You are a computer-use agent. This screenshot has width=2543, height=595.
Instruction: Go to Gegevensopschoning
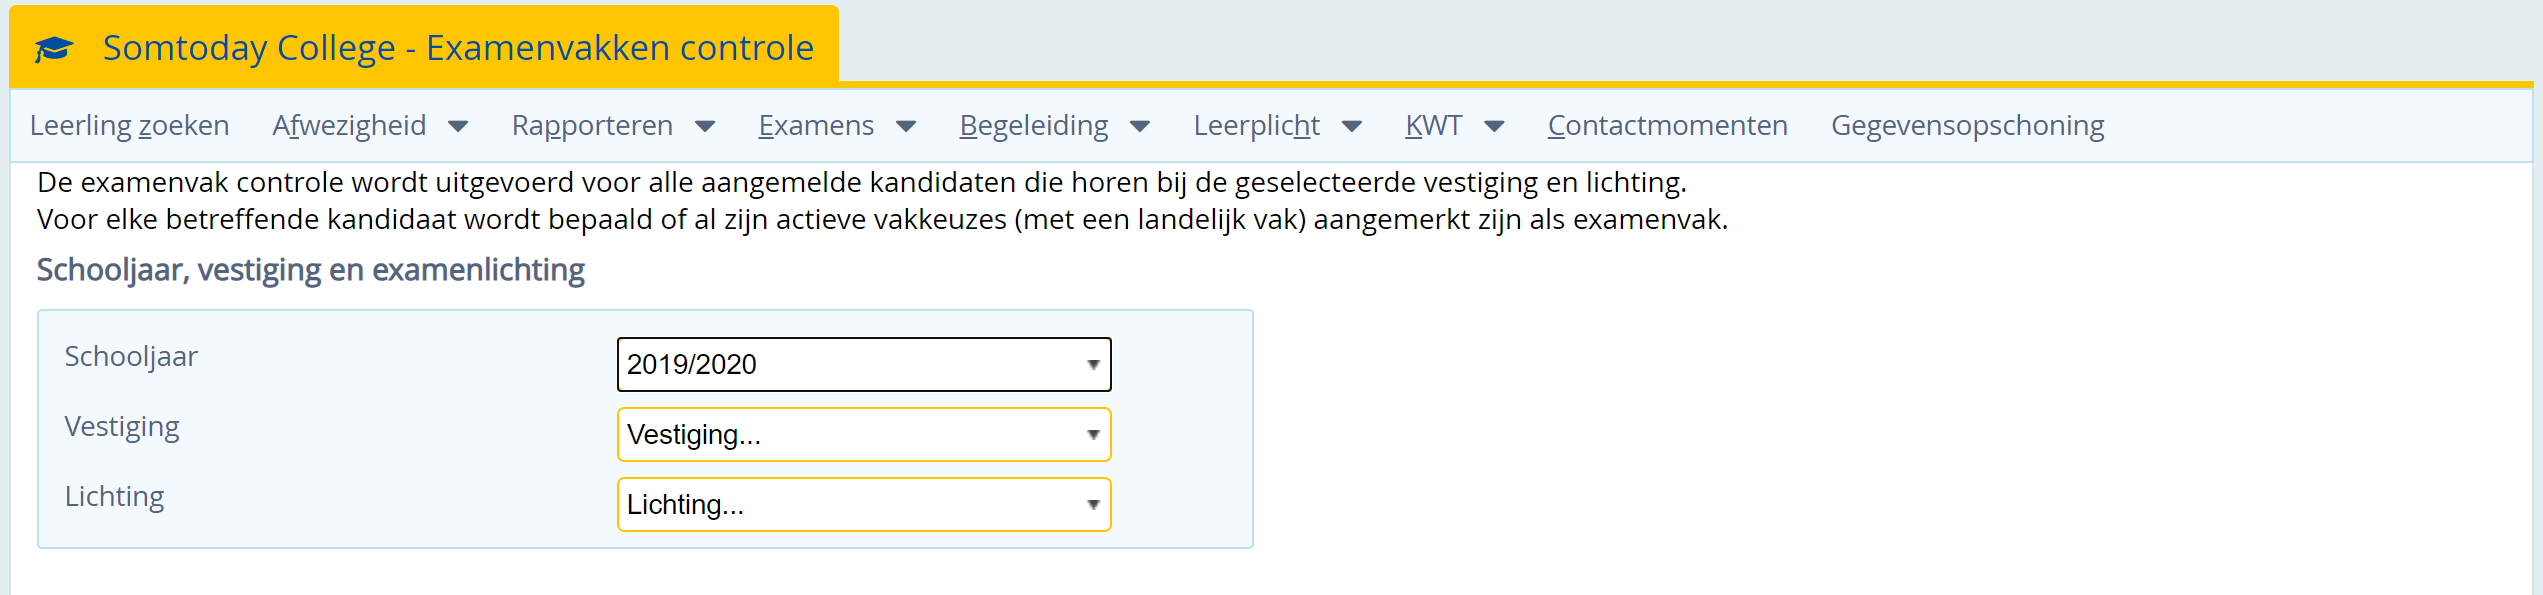[1968, 126]
